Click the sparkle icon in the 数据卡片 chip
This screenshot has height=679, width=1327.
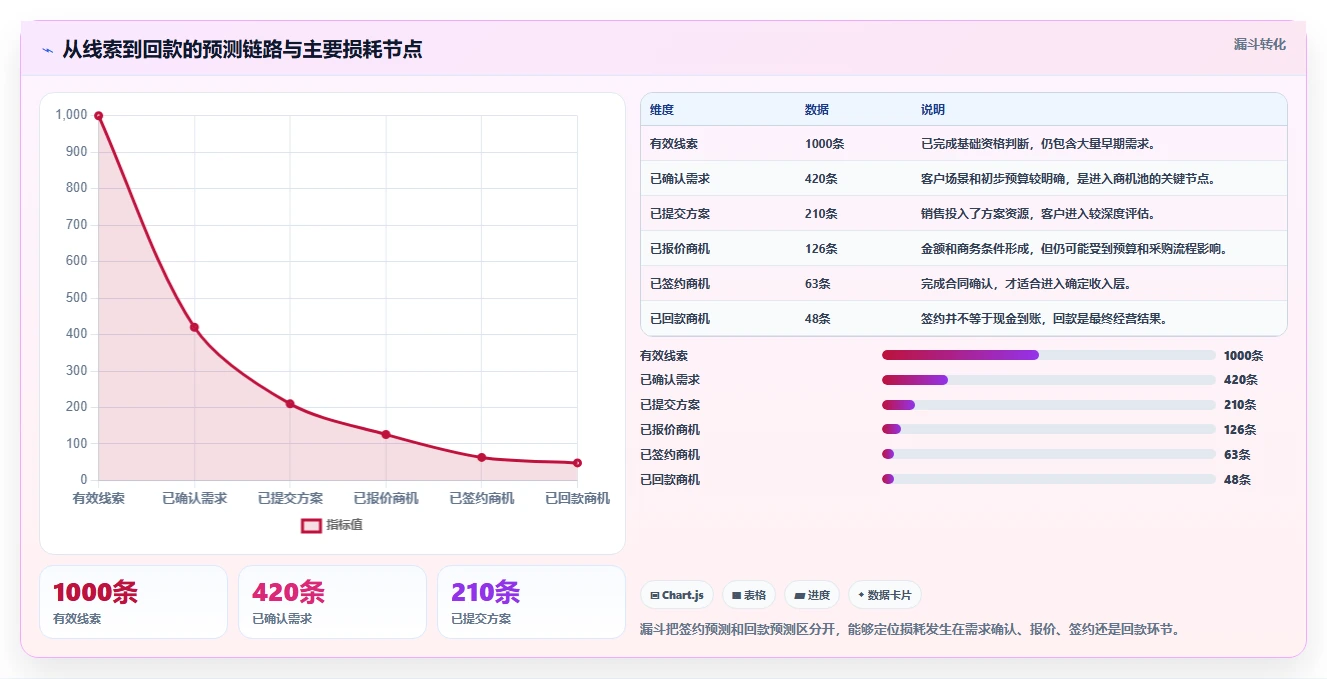861,595
